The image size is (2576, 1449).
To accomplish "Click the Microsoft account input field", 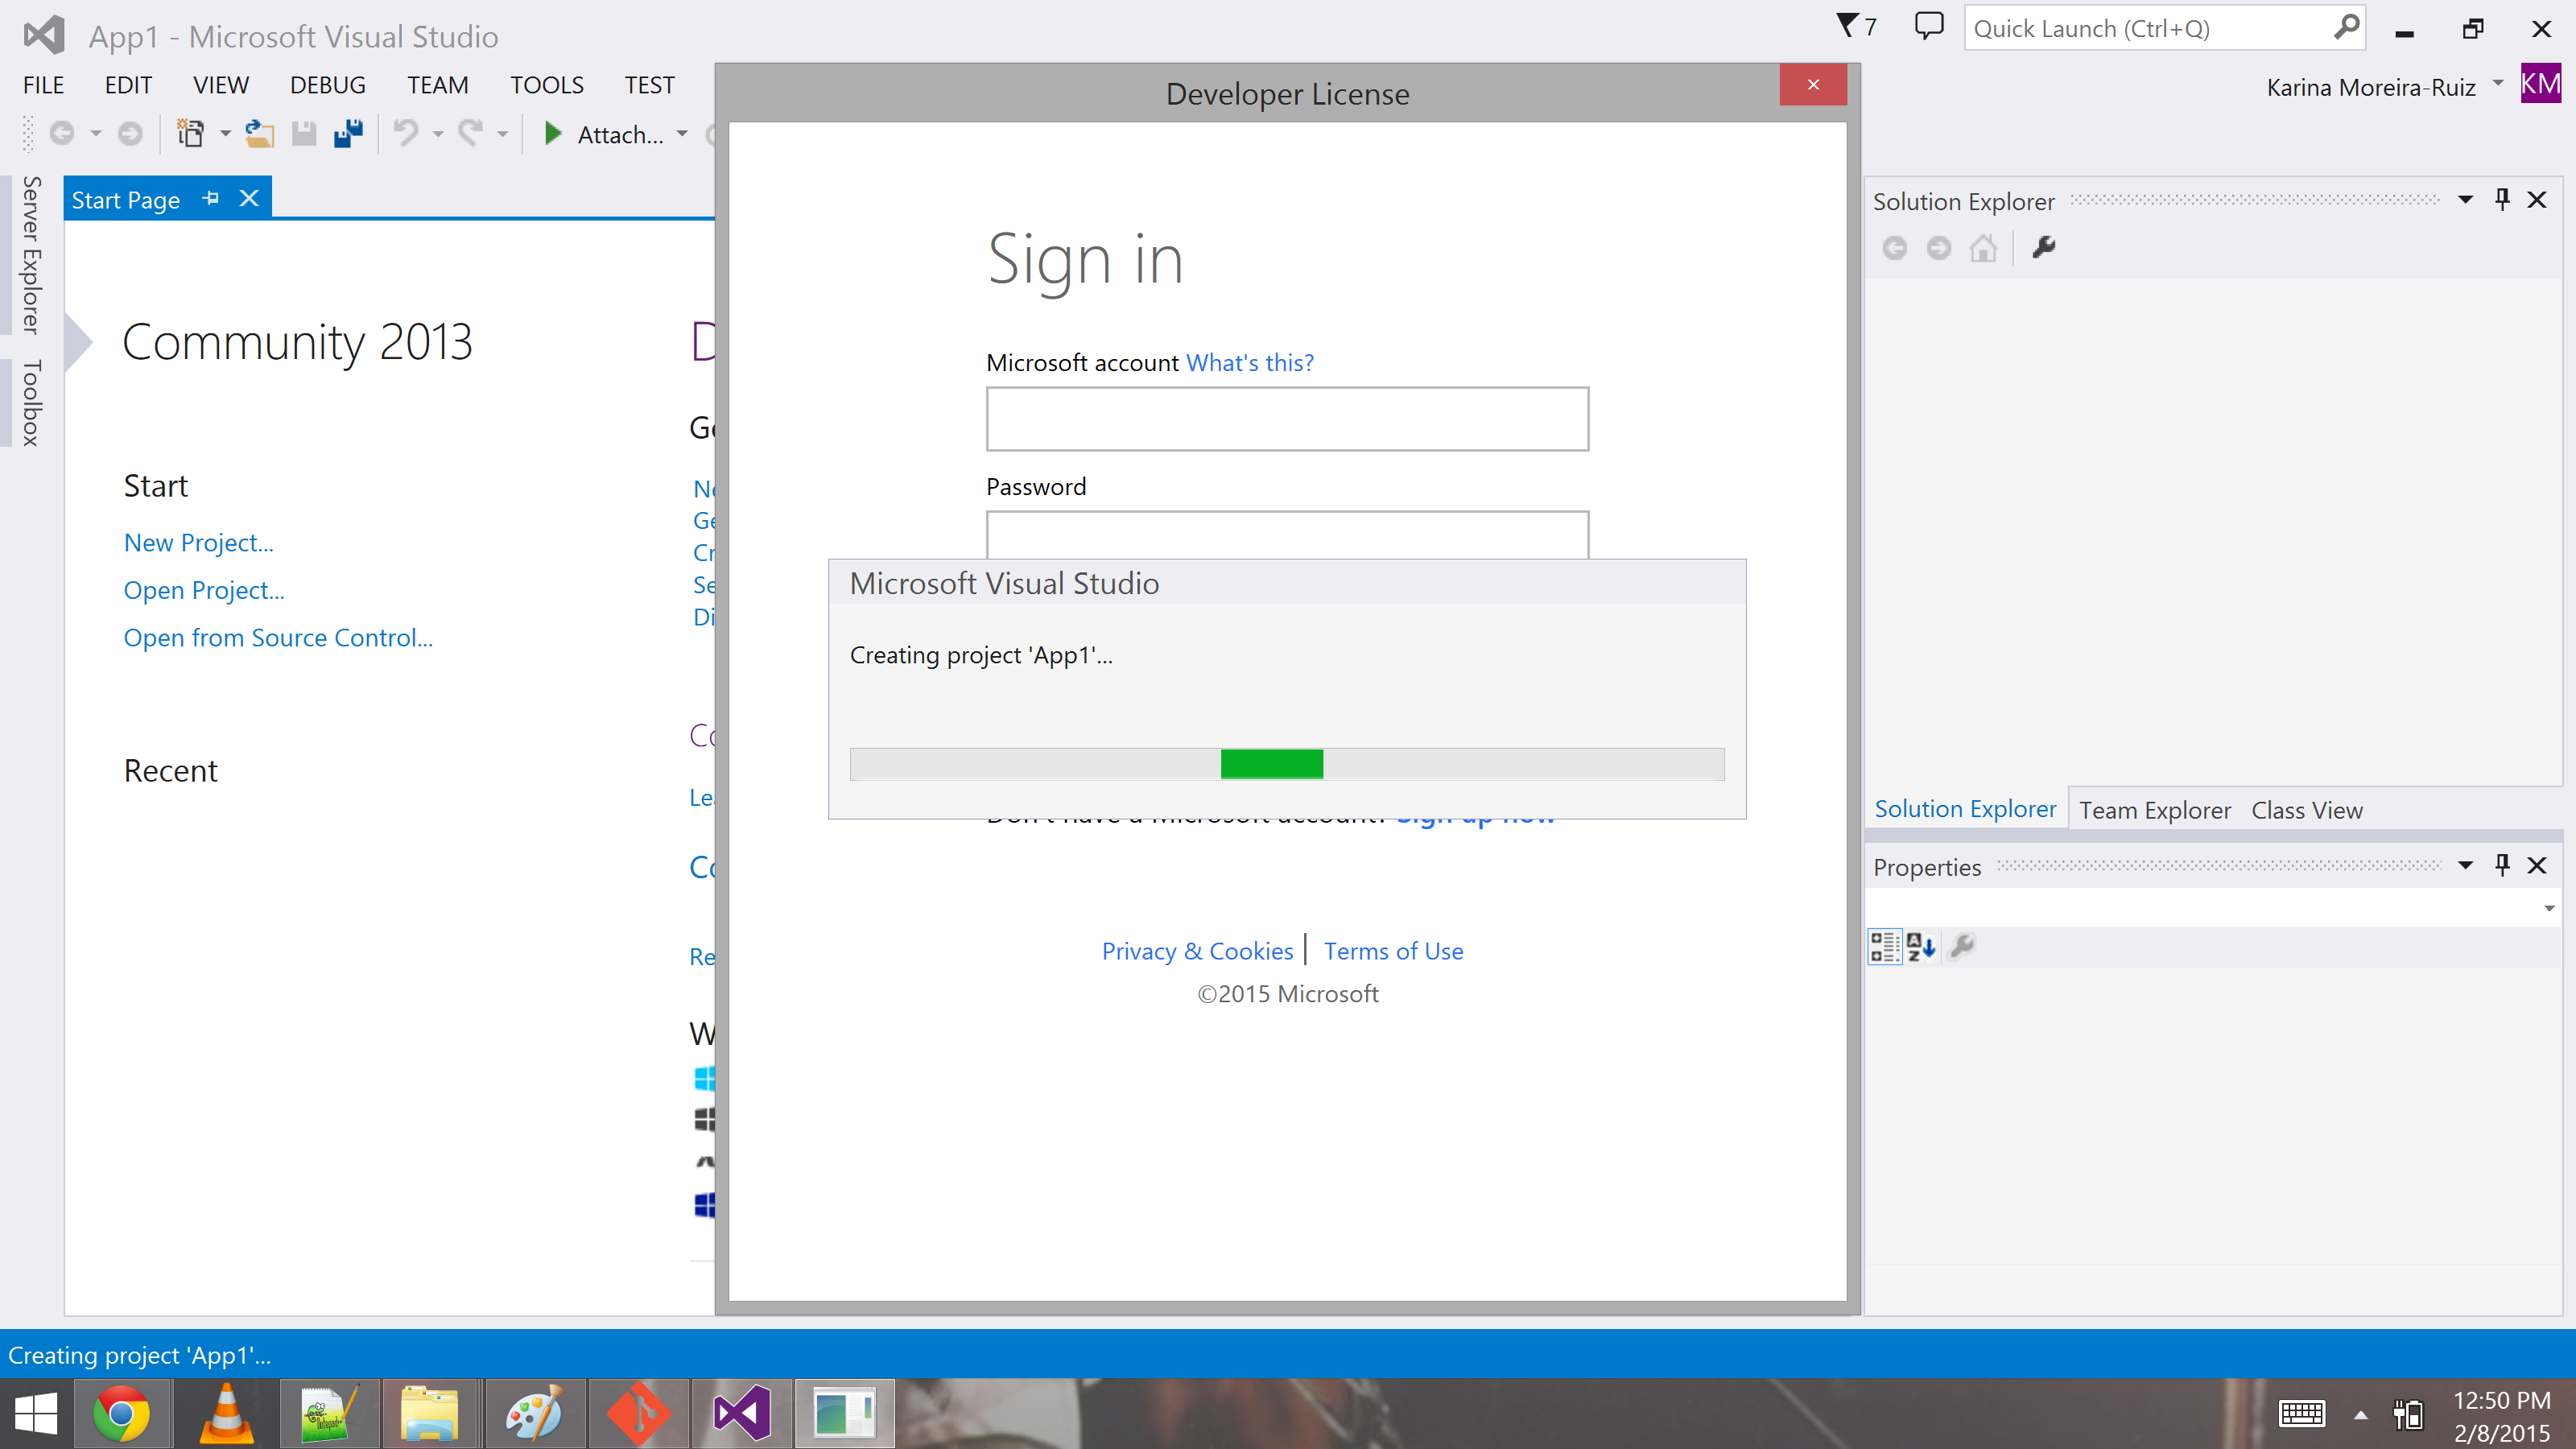I will point(1286,419).
